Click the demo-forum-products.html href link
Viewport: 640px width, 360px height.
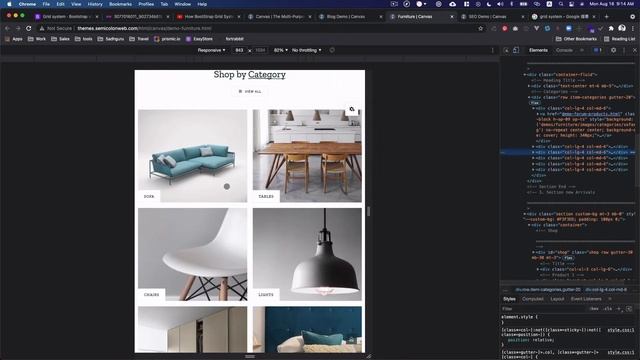(x=591, y=114)
